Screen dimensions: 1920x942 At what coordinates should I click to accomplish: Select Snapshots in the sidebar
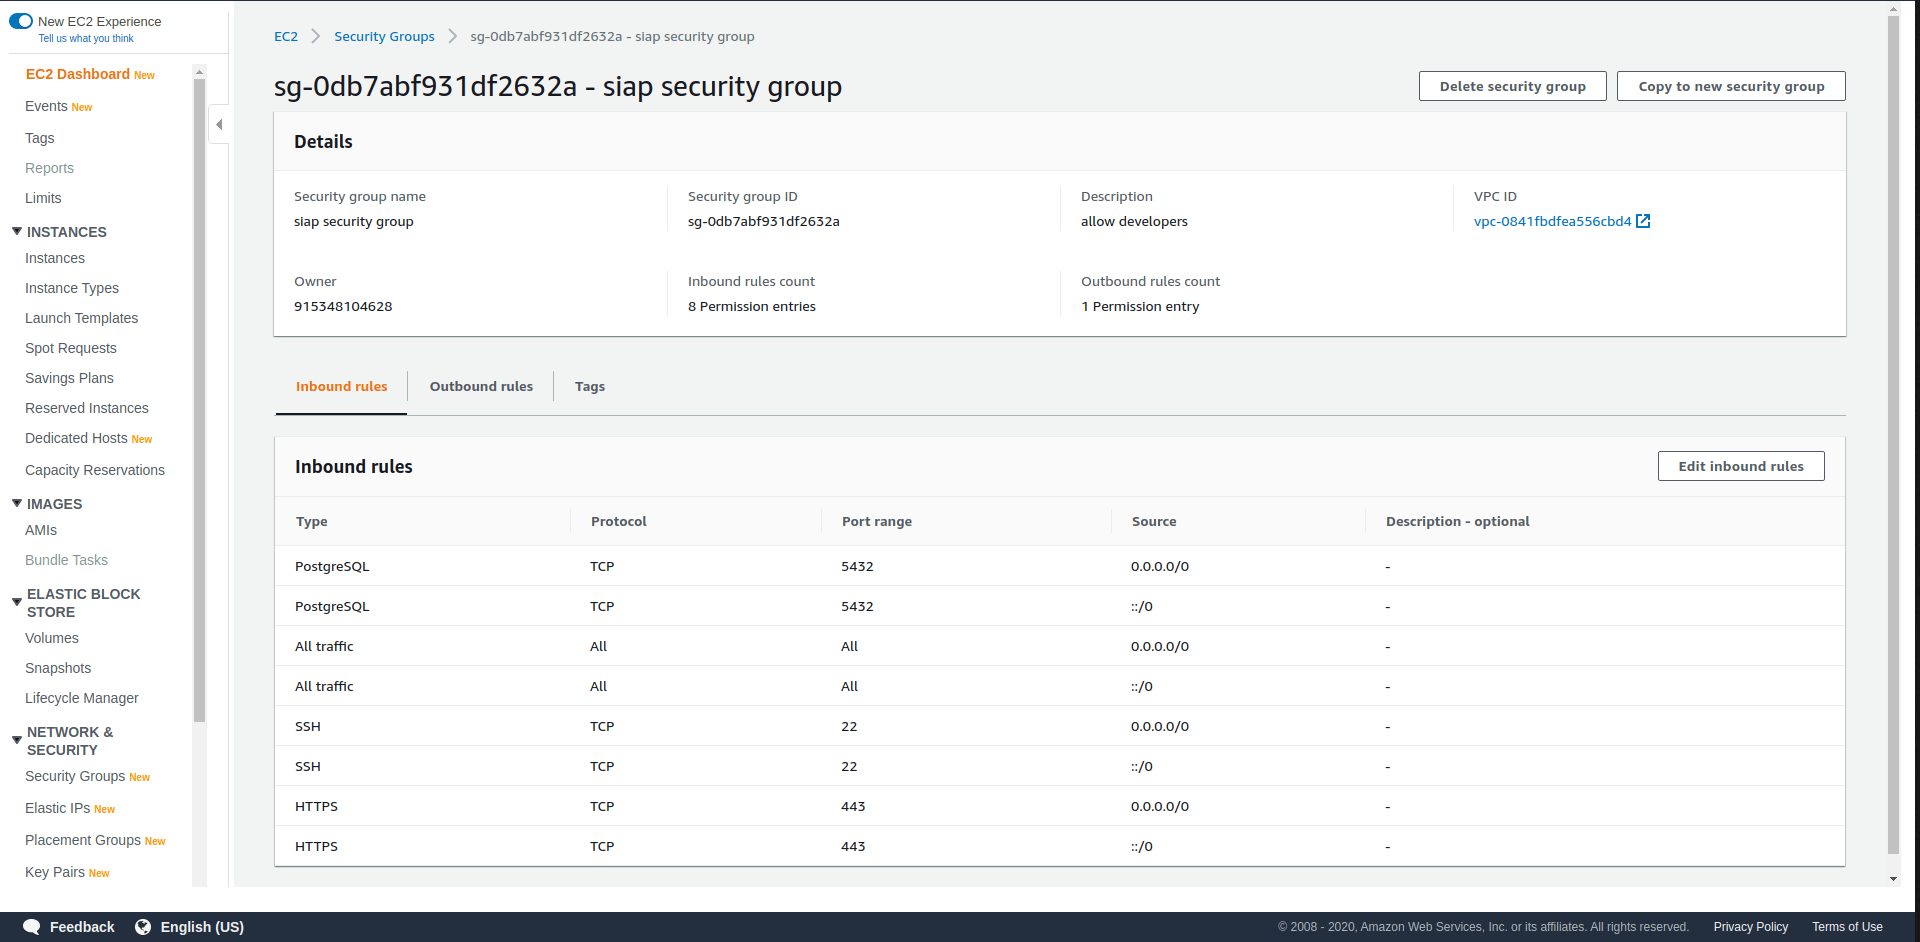click(58, 667)
